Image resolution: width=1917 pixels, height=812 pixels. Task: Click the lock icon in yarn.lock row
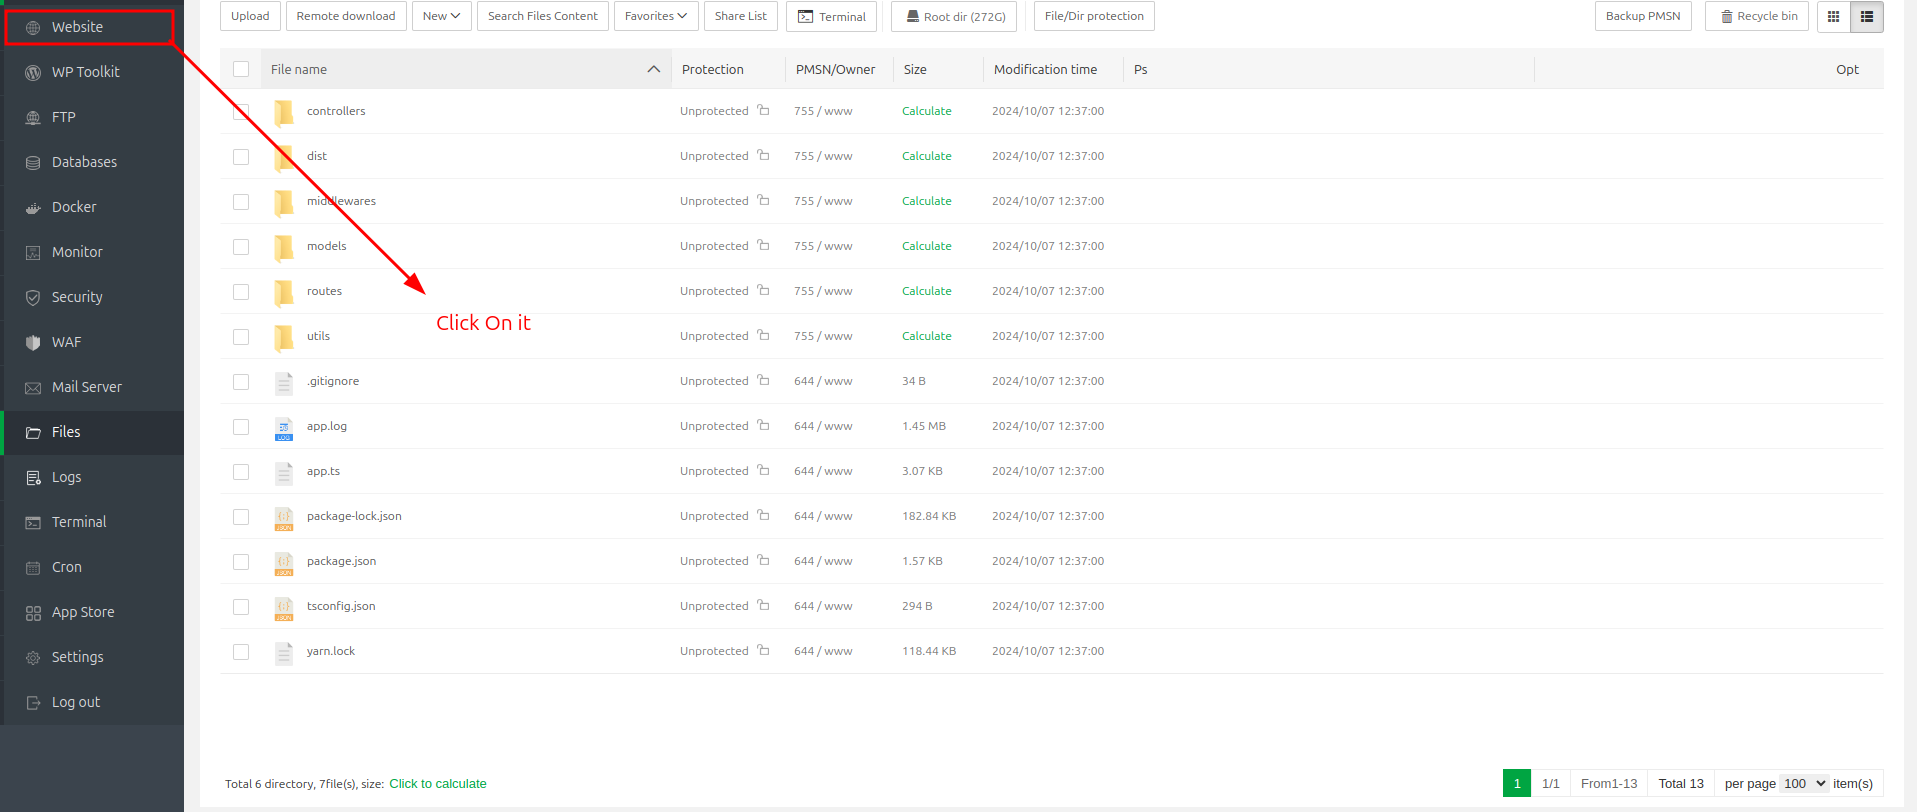pyautogui.click(x=763, y=650)
